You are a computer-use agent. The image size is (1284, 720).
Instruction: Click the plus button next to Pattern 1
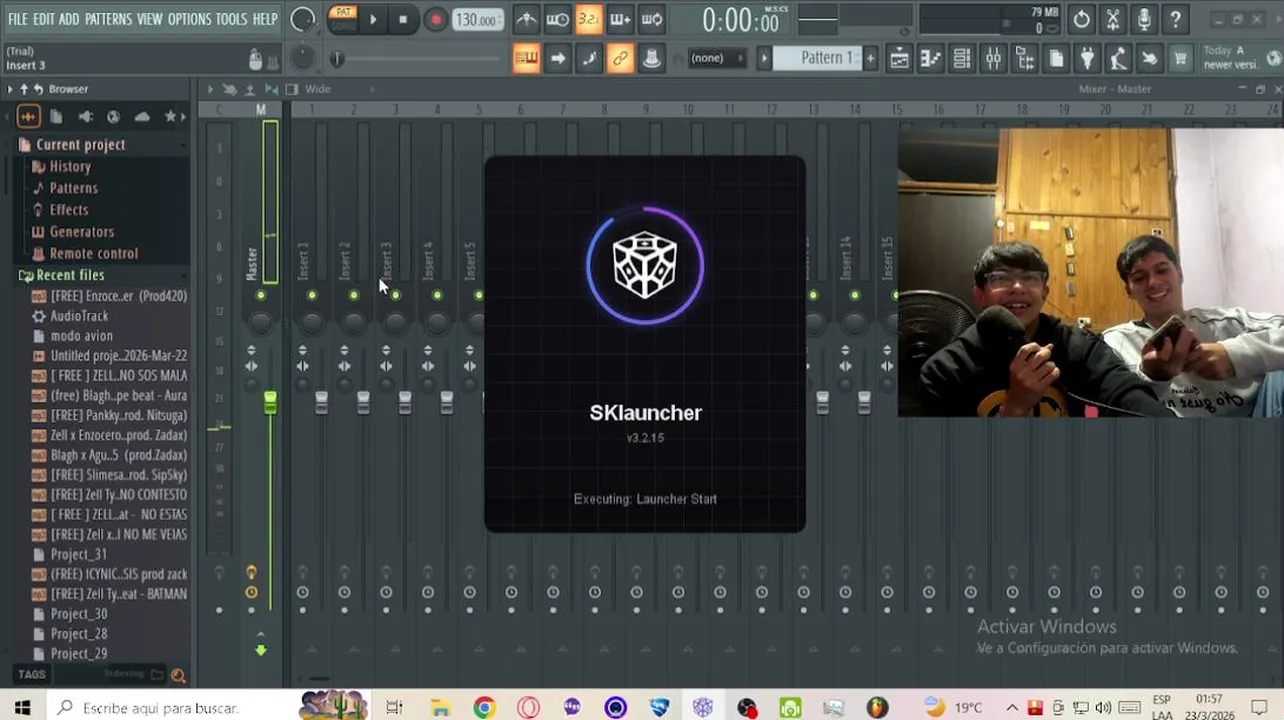coord(870,58)
